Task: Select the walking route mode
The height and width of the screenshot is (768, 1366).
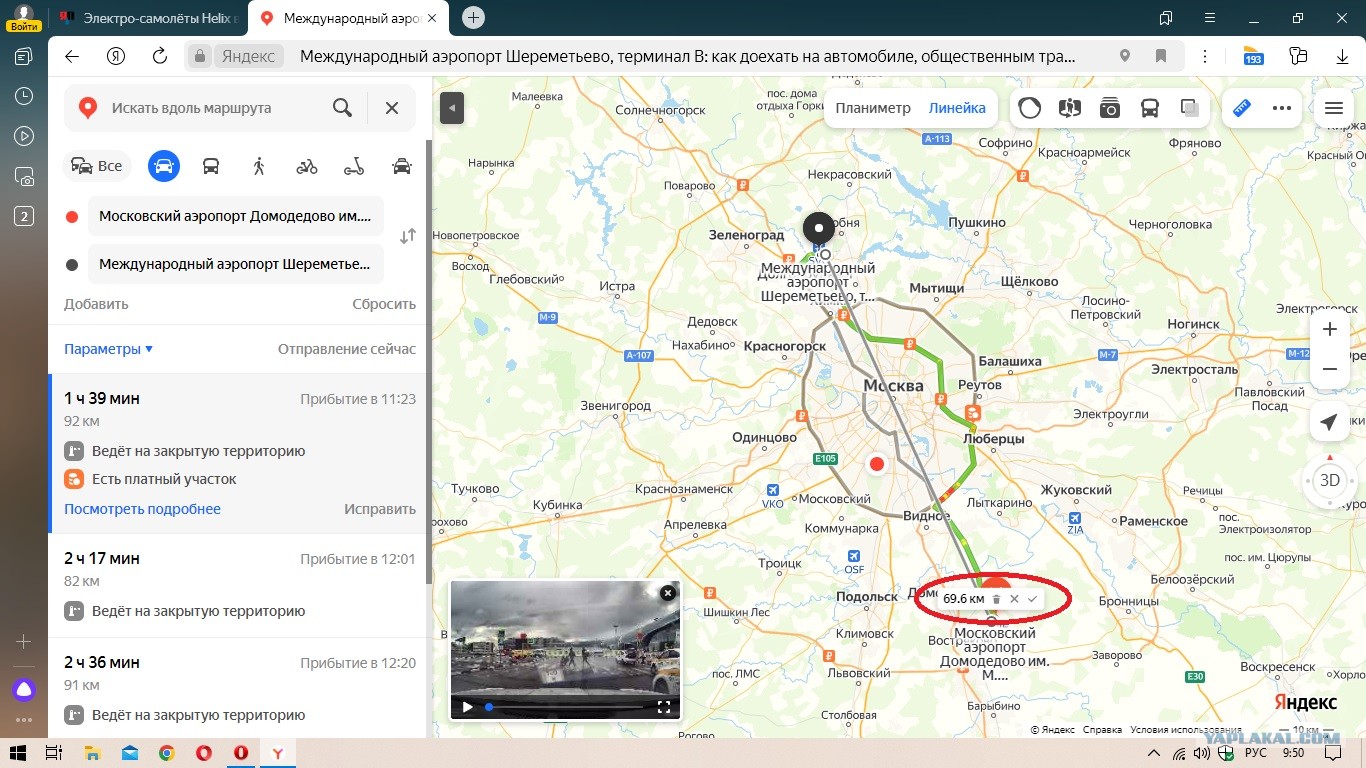Action: point(259,166)
